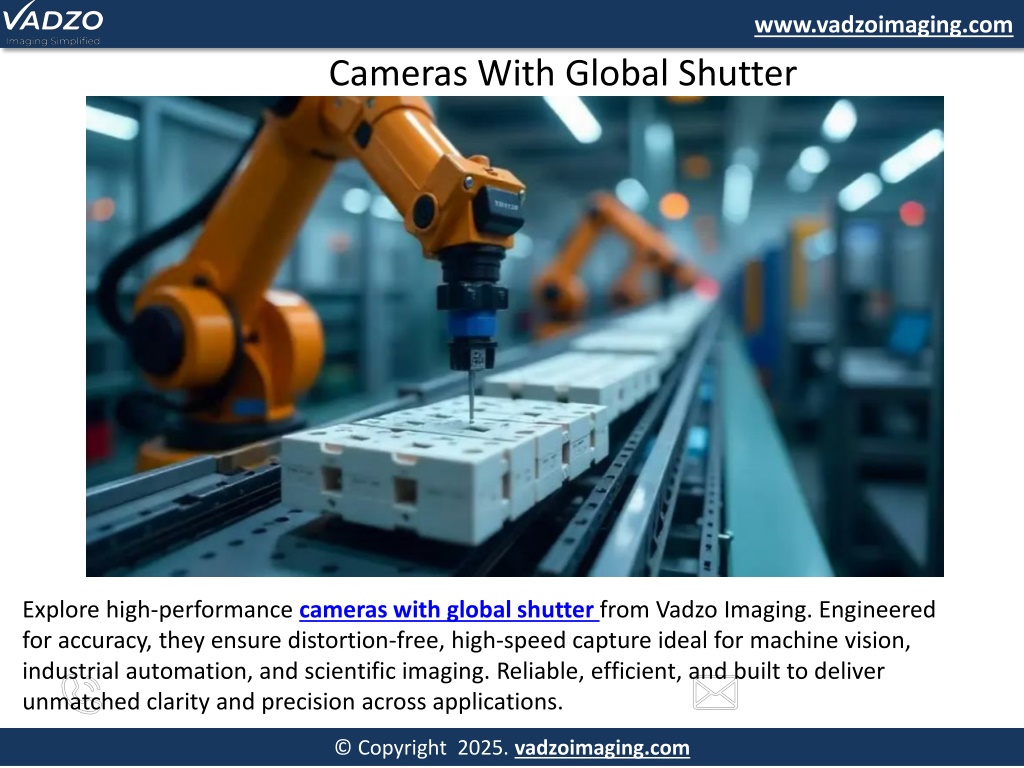1024x768 pixels.
Task: Click the phone handset icon
Action: click(x=80, y=691)
